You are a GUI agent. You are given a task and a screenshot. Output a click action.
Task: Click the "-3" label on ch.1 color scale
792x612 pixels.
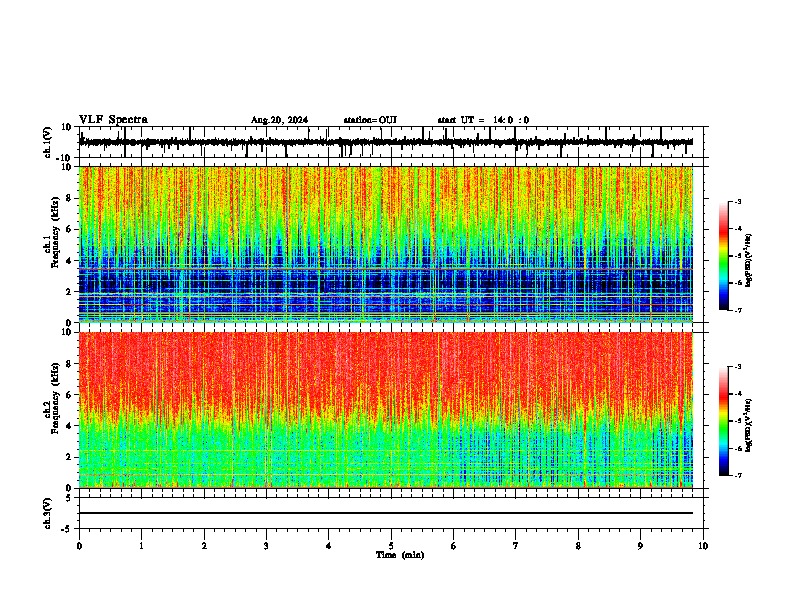point(737,202)
